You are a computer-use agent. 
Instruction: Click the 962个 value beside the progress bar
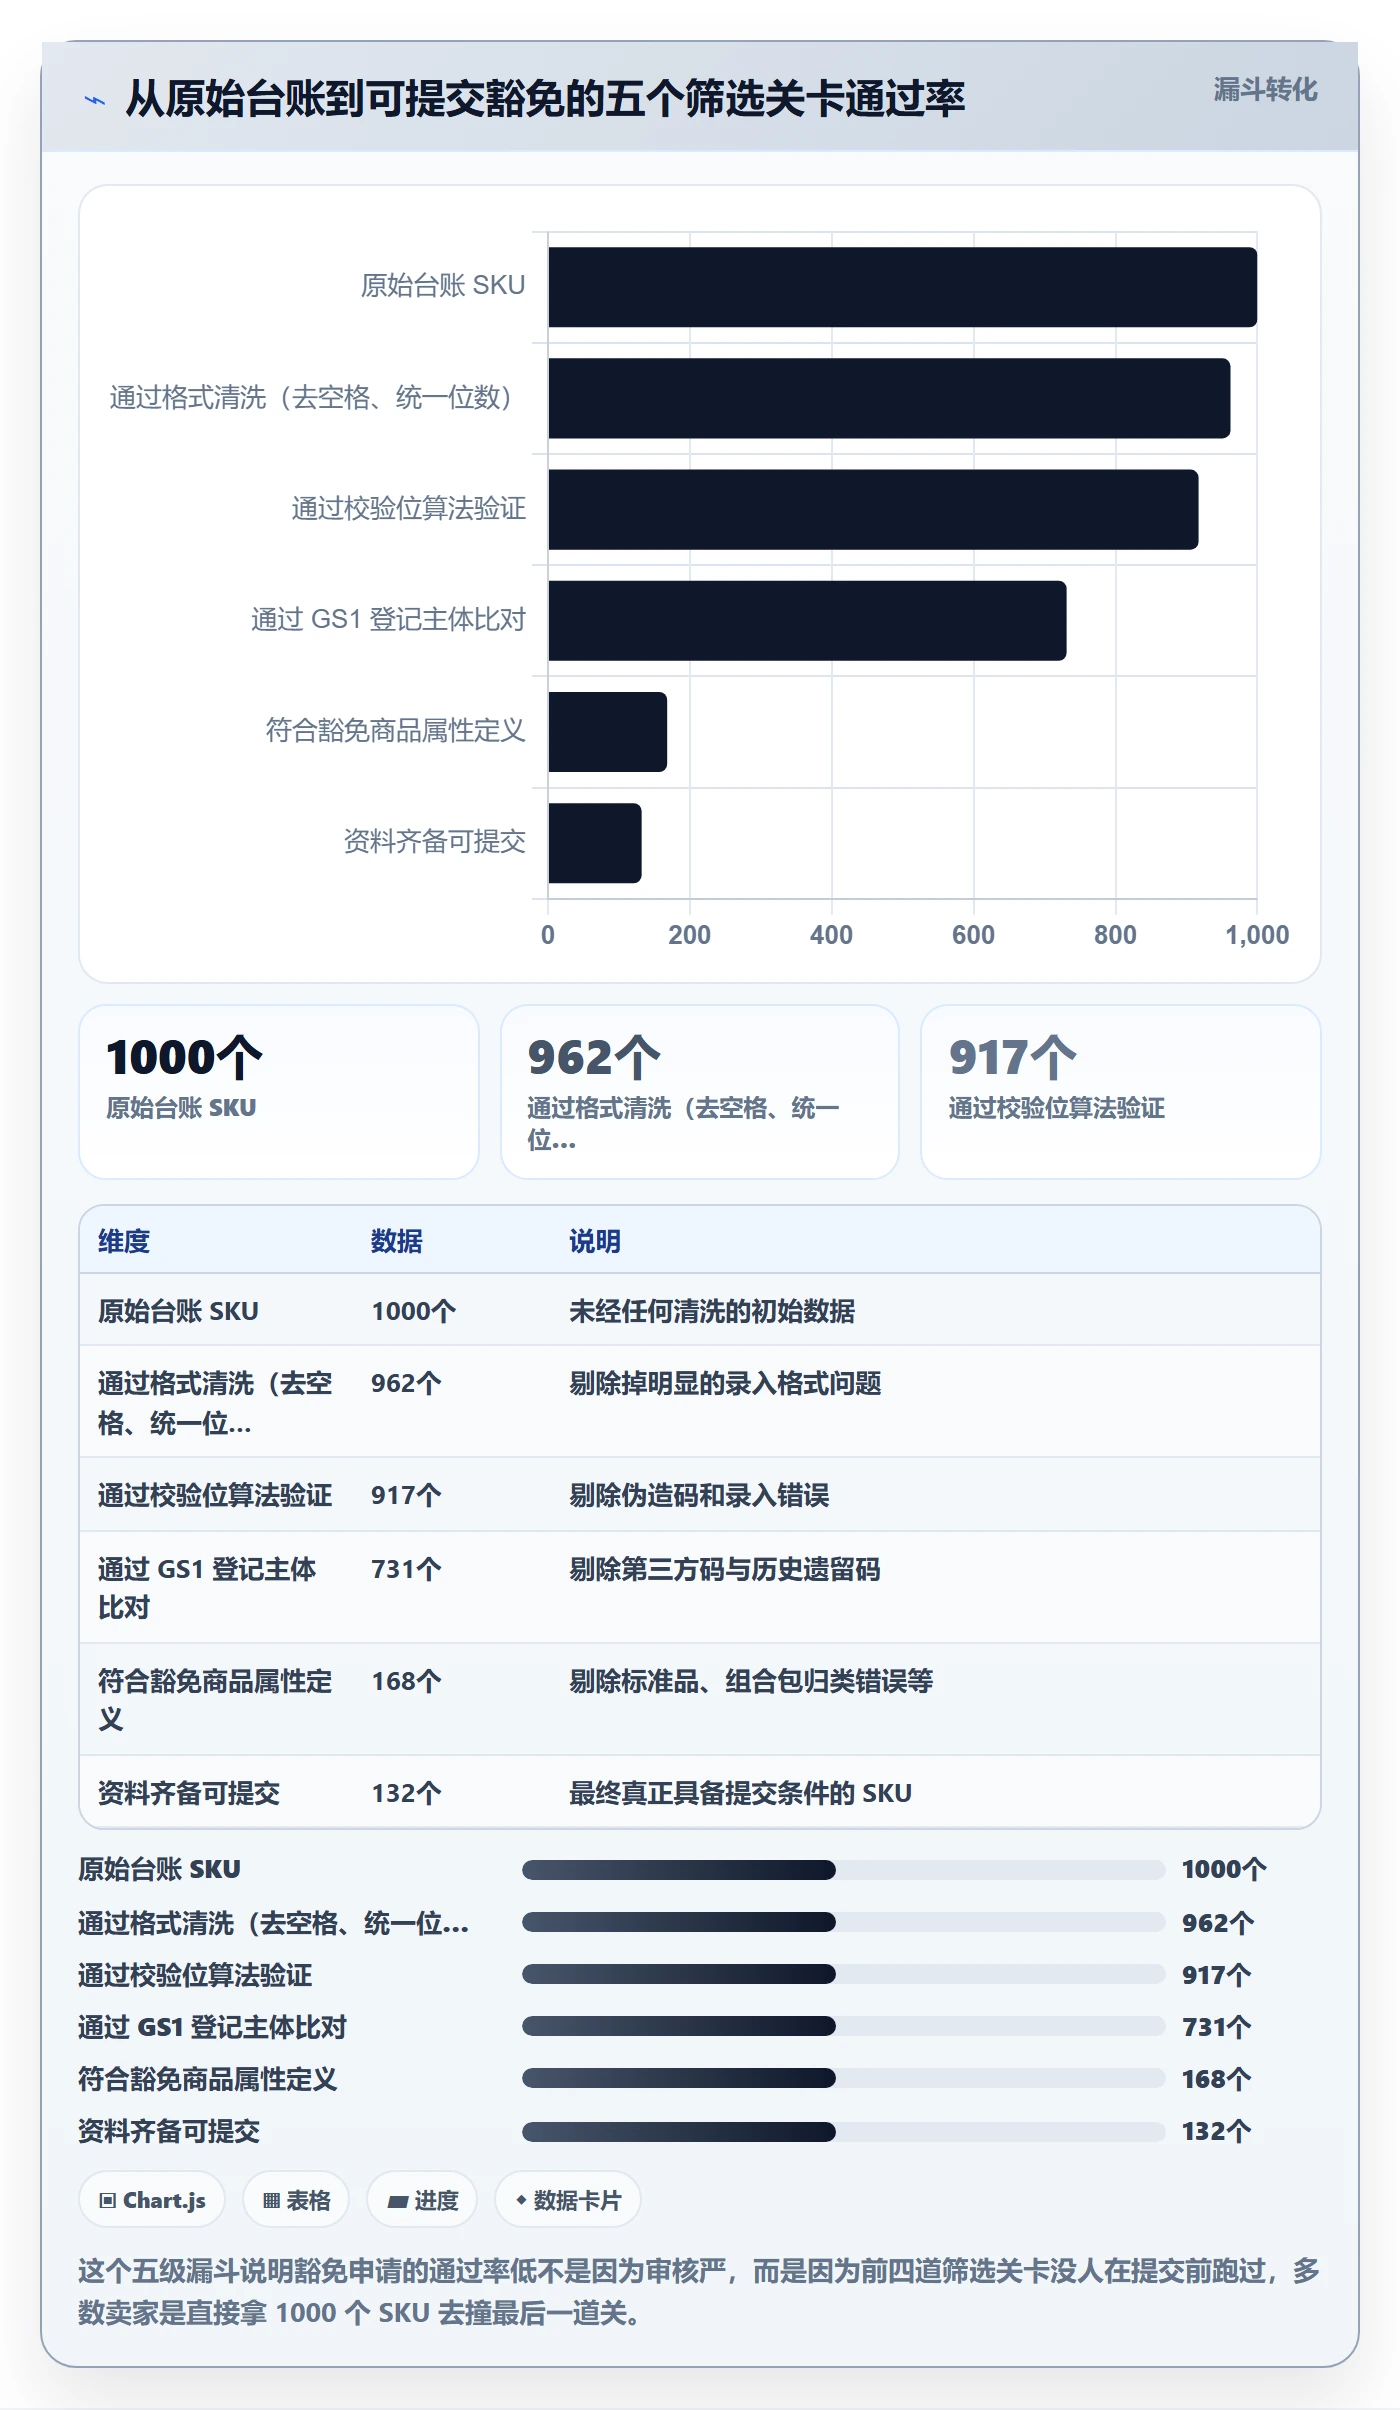(x=1217, y=1923)
